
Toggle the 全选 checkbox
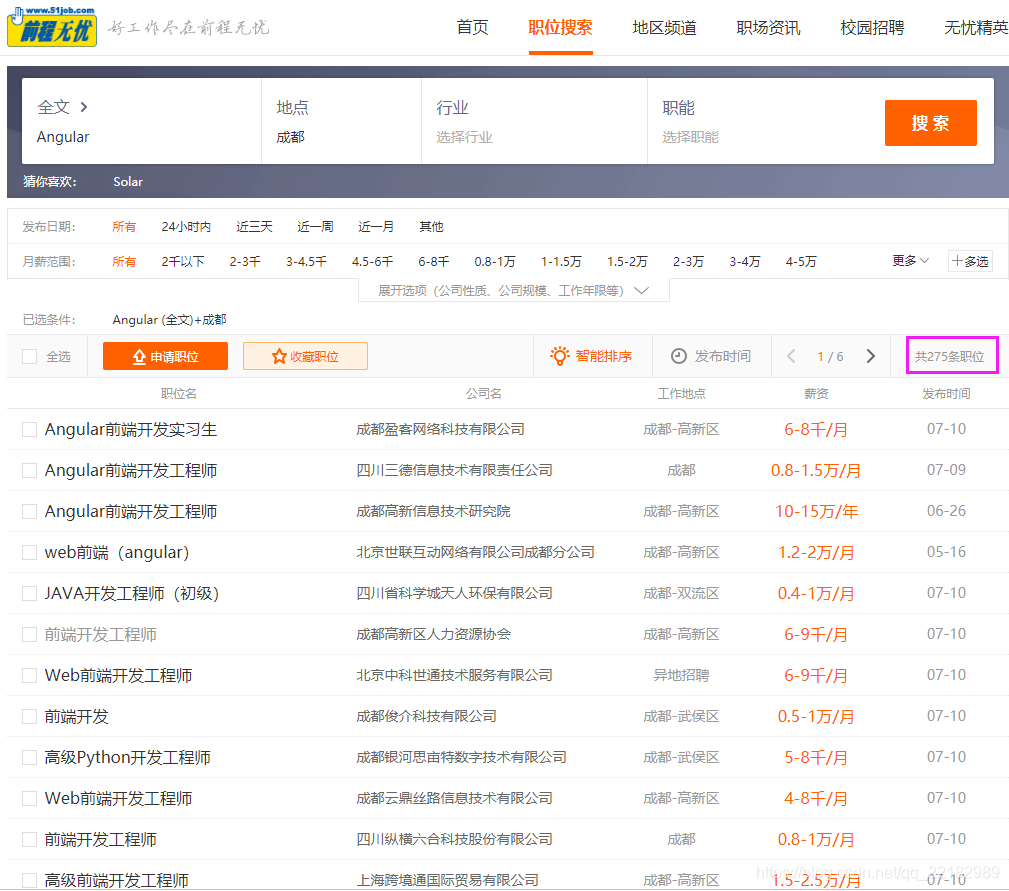pyautogui.click(x=30, y=356)
